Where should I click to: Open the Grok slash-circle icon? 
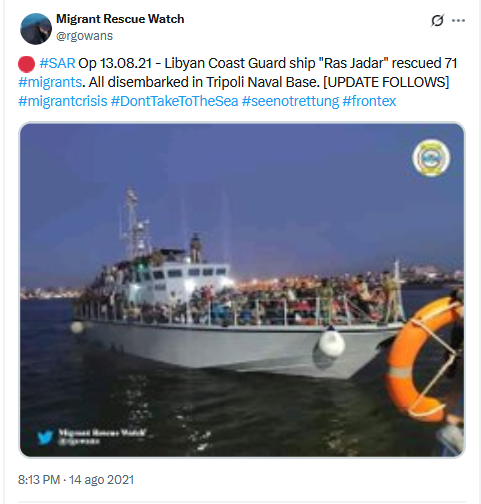437,20
